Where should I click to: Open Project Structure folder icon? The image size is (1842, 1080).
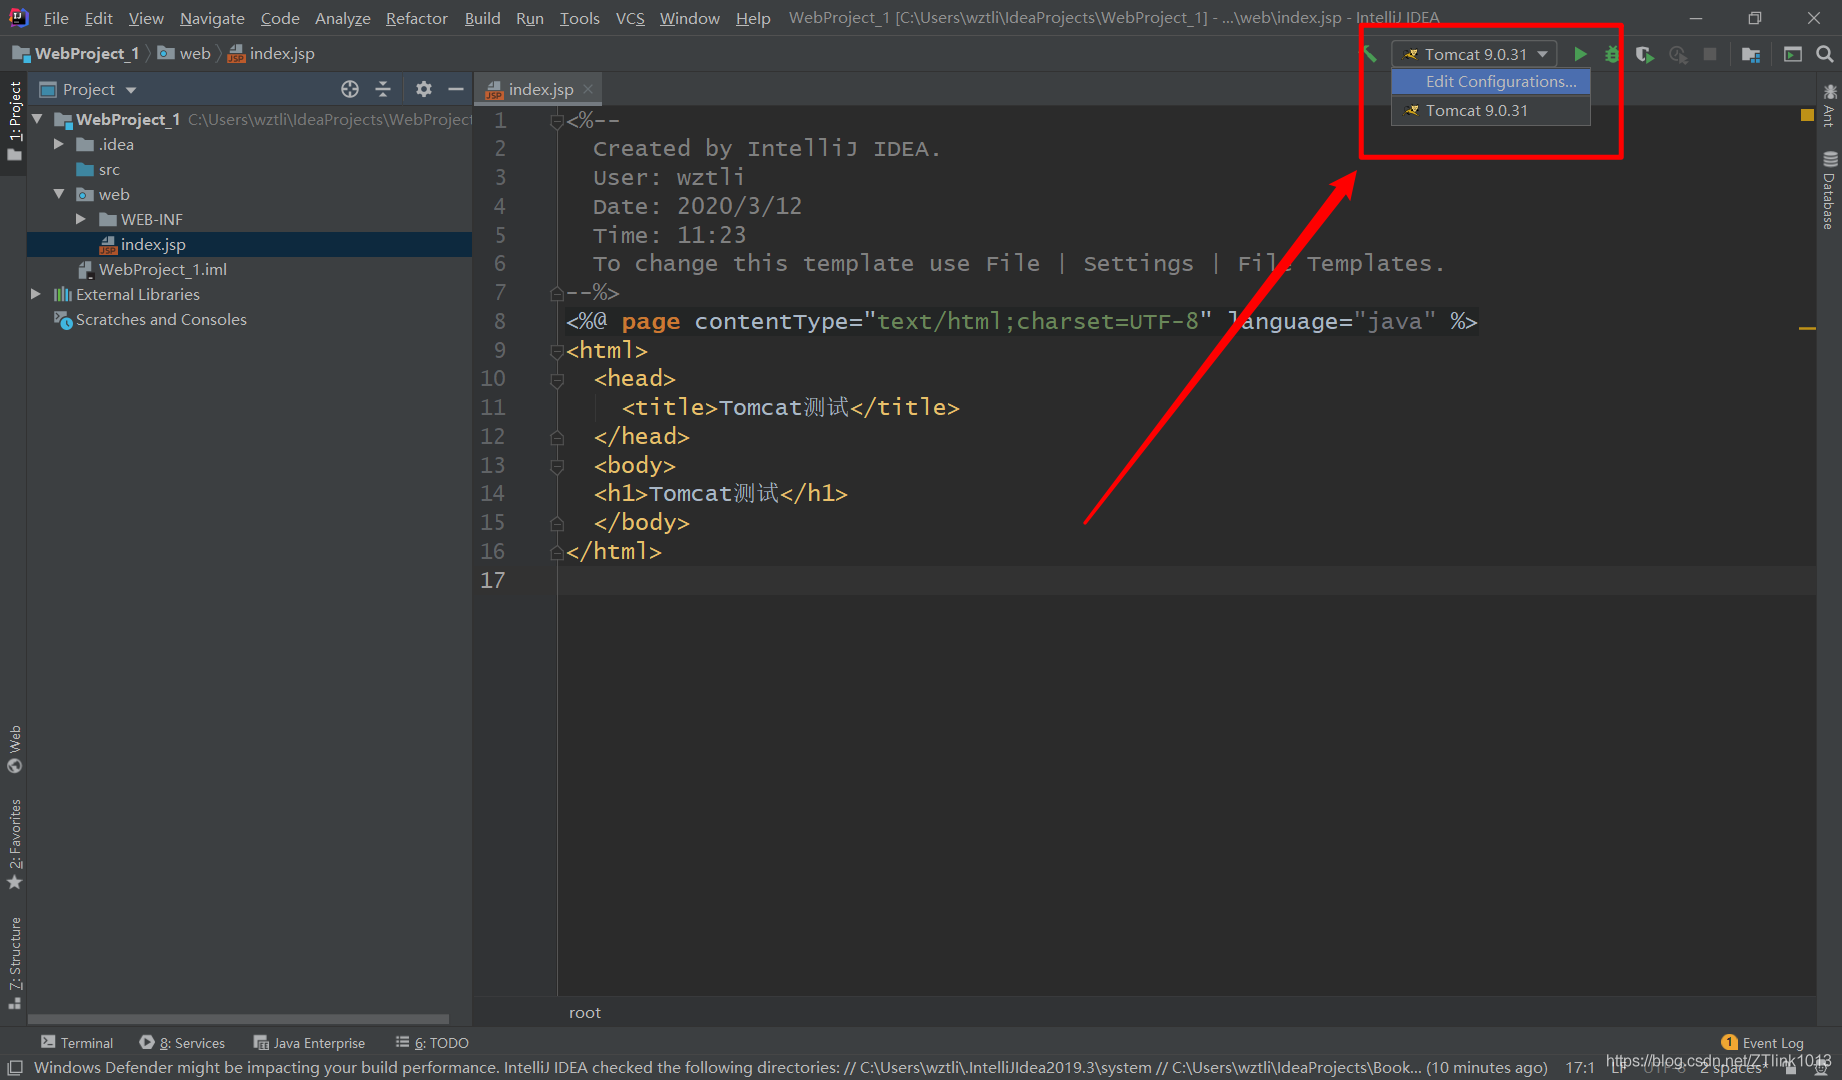[x=1751, y=54]
